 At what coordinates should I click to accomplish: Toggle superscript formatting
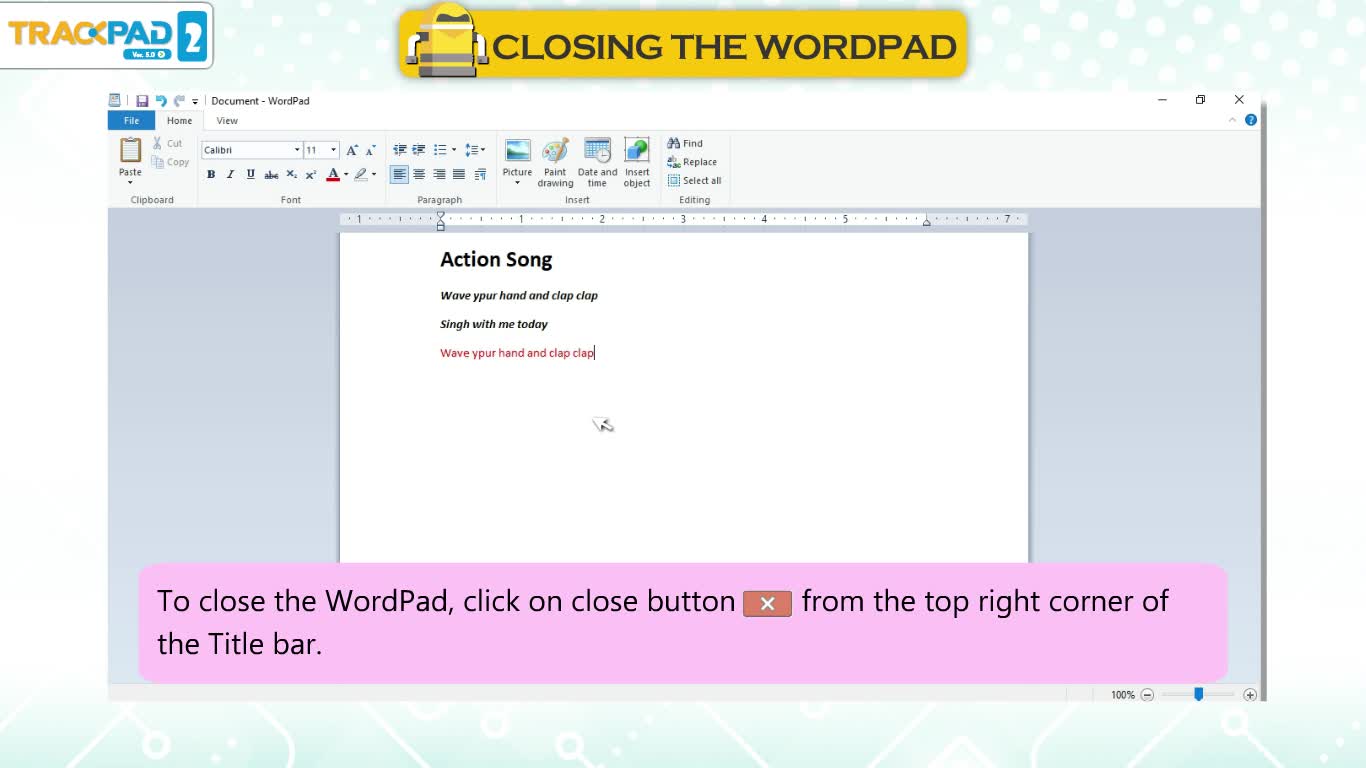pyautogui.click(x=311, y=174)
